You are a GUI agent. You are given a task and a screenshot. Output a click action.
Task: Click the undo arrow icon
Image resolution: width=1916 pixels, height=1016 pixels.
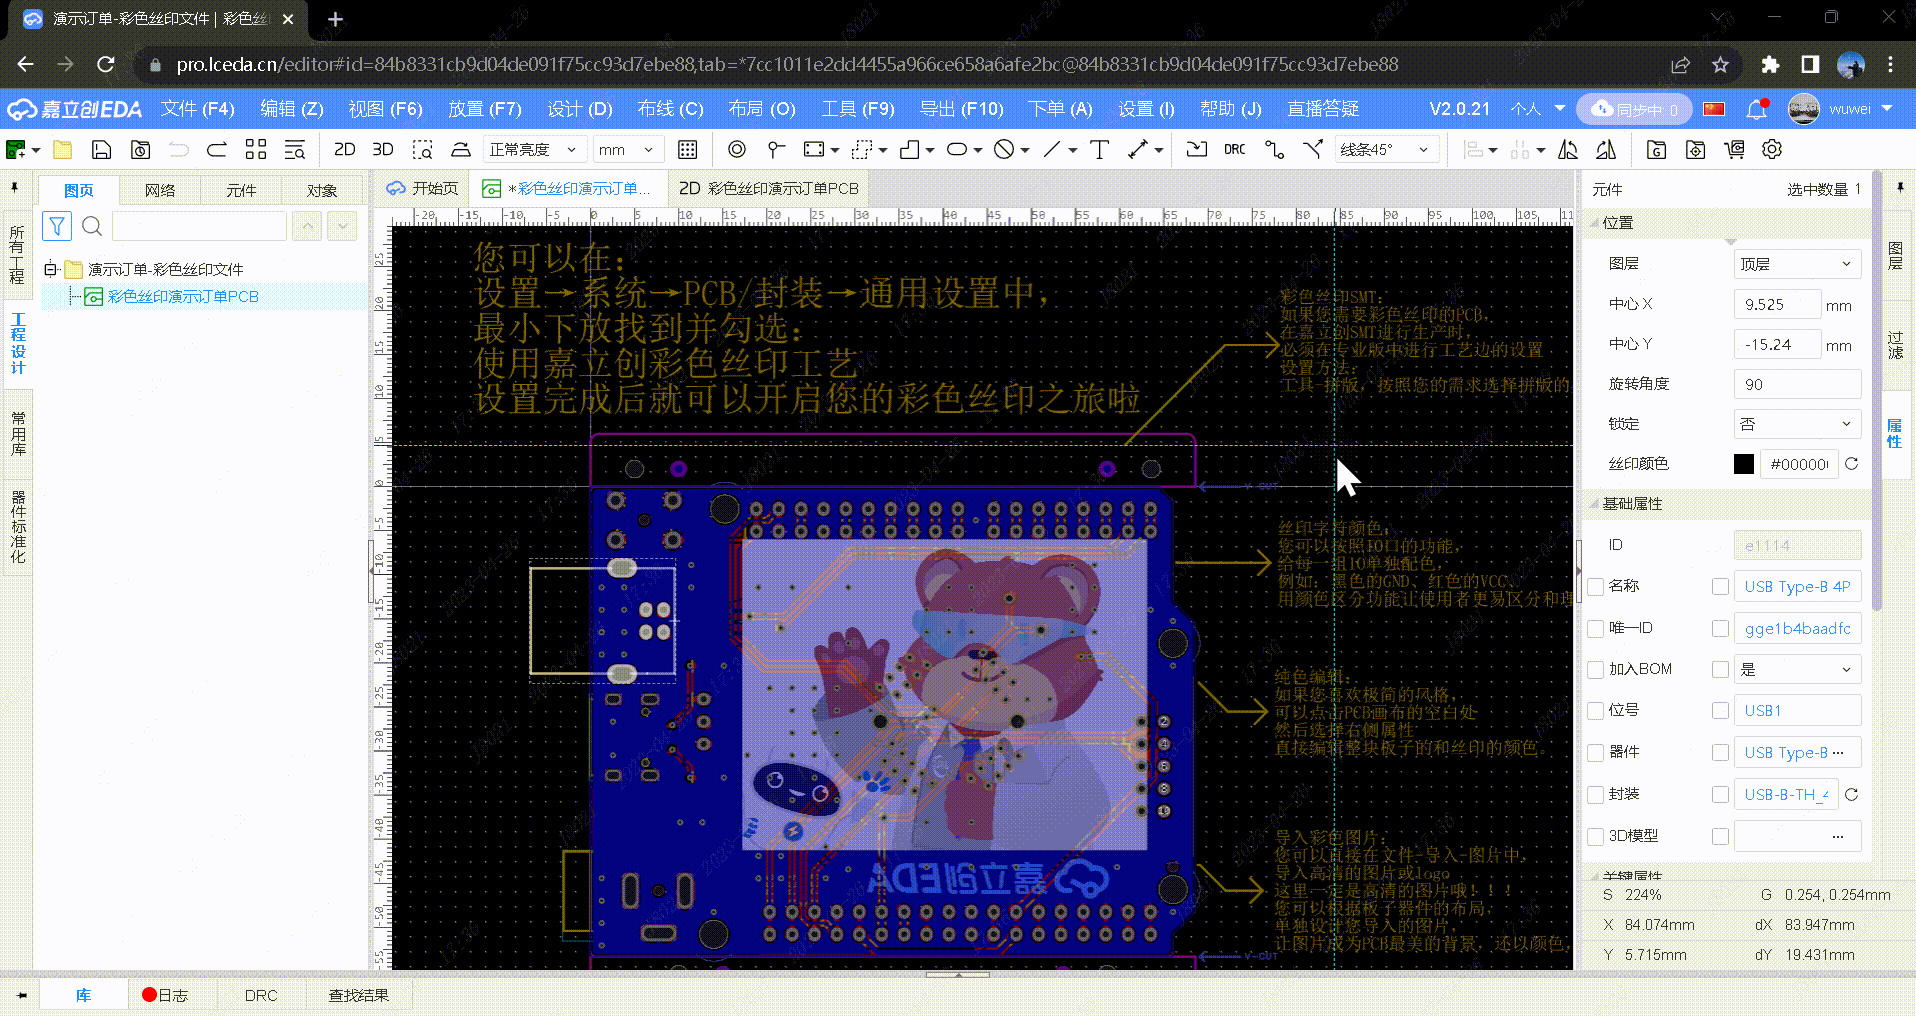click(x=179, y=150)
